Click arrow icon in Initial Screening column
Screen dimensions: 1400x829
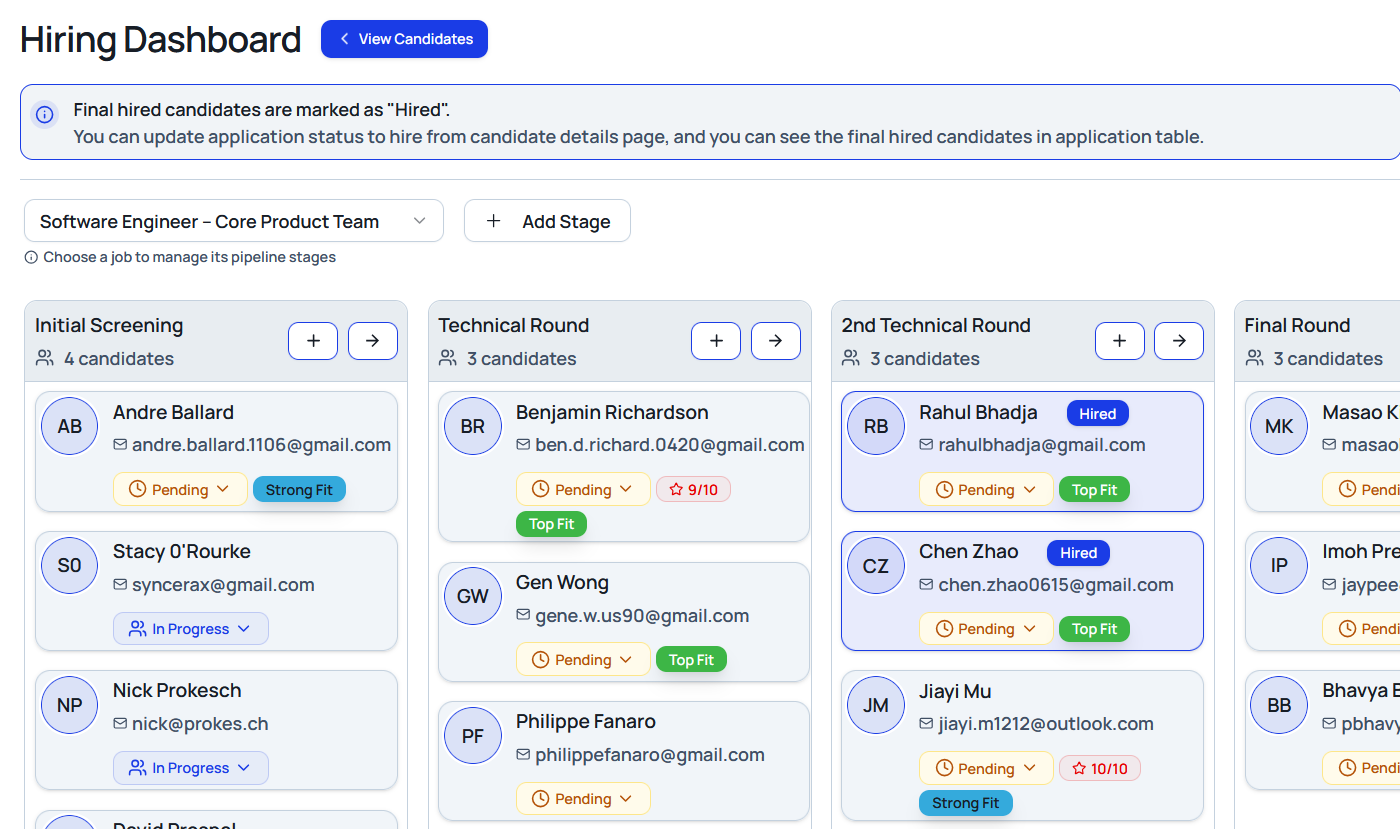372,341
